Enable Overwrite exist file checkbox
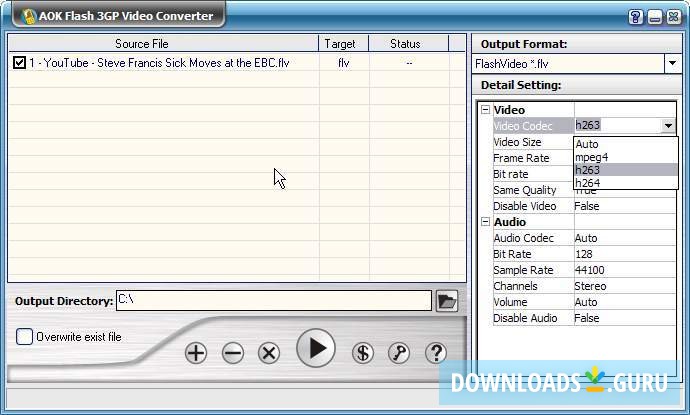 [x=24, y=337]
